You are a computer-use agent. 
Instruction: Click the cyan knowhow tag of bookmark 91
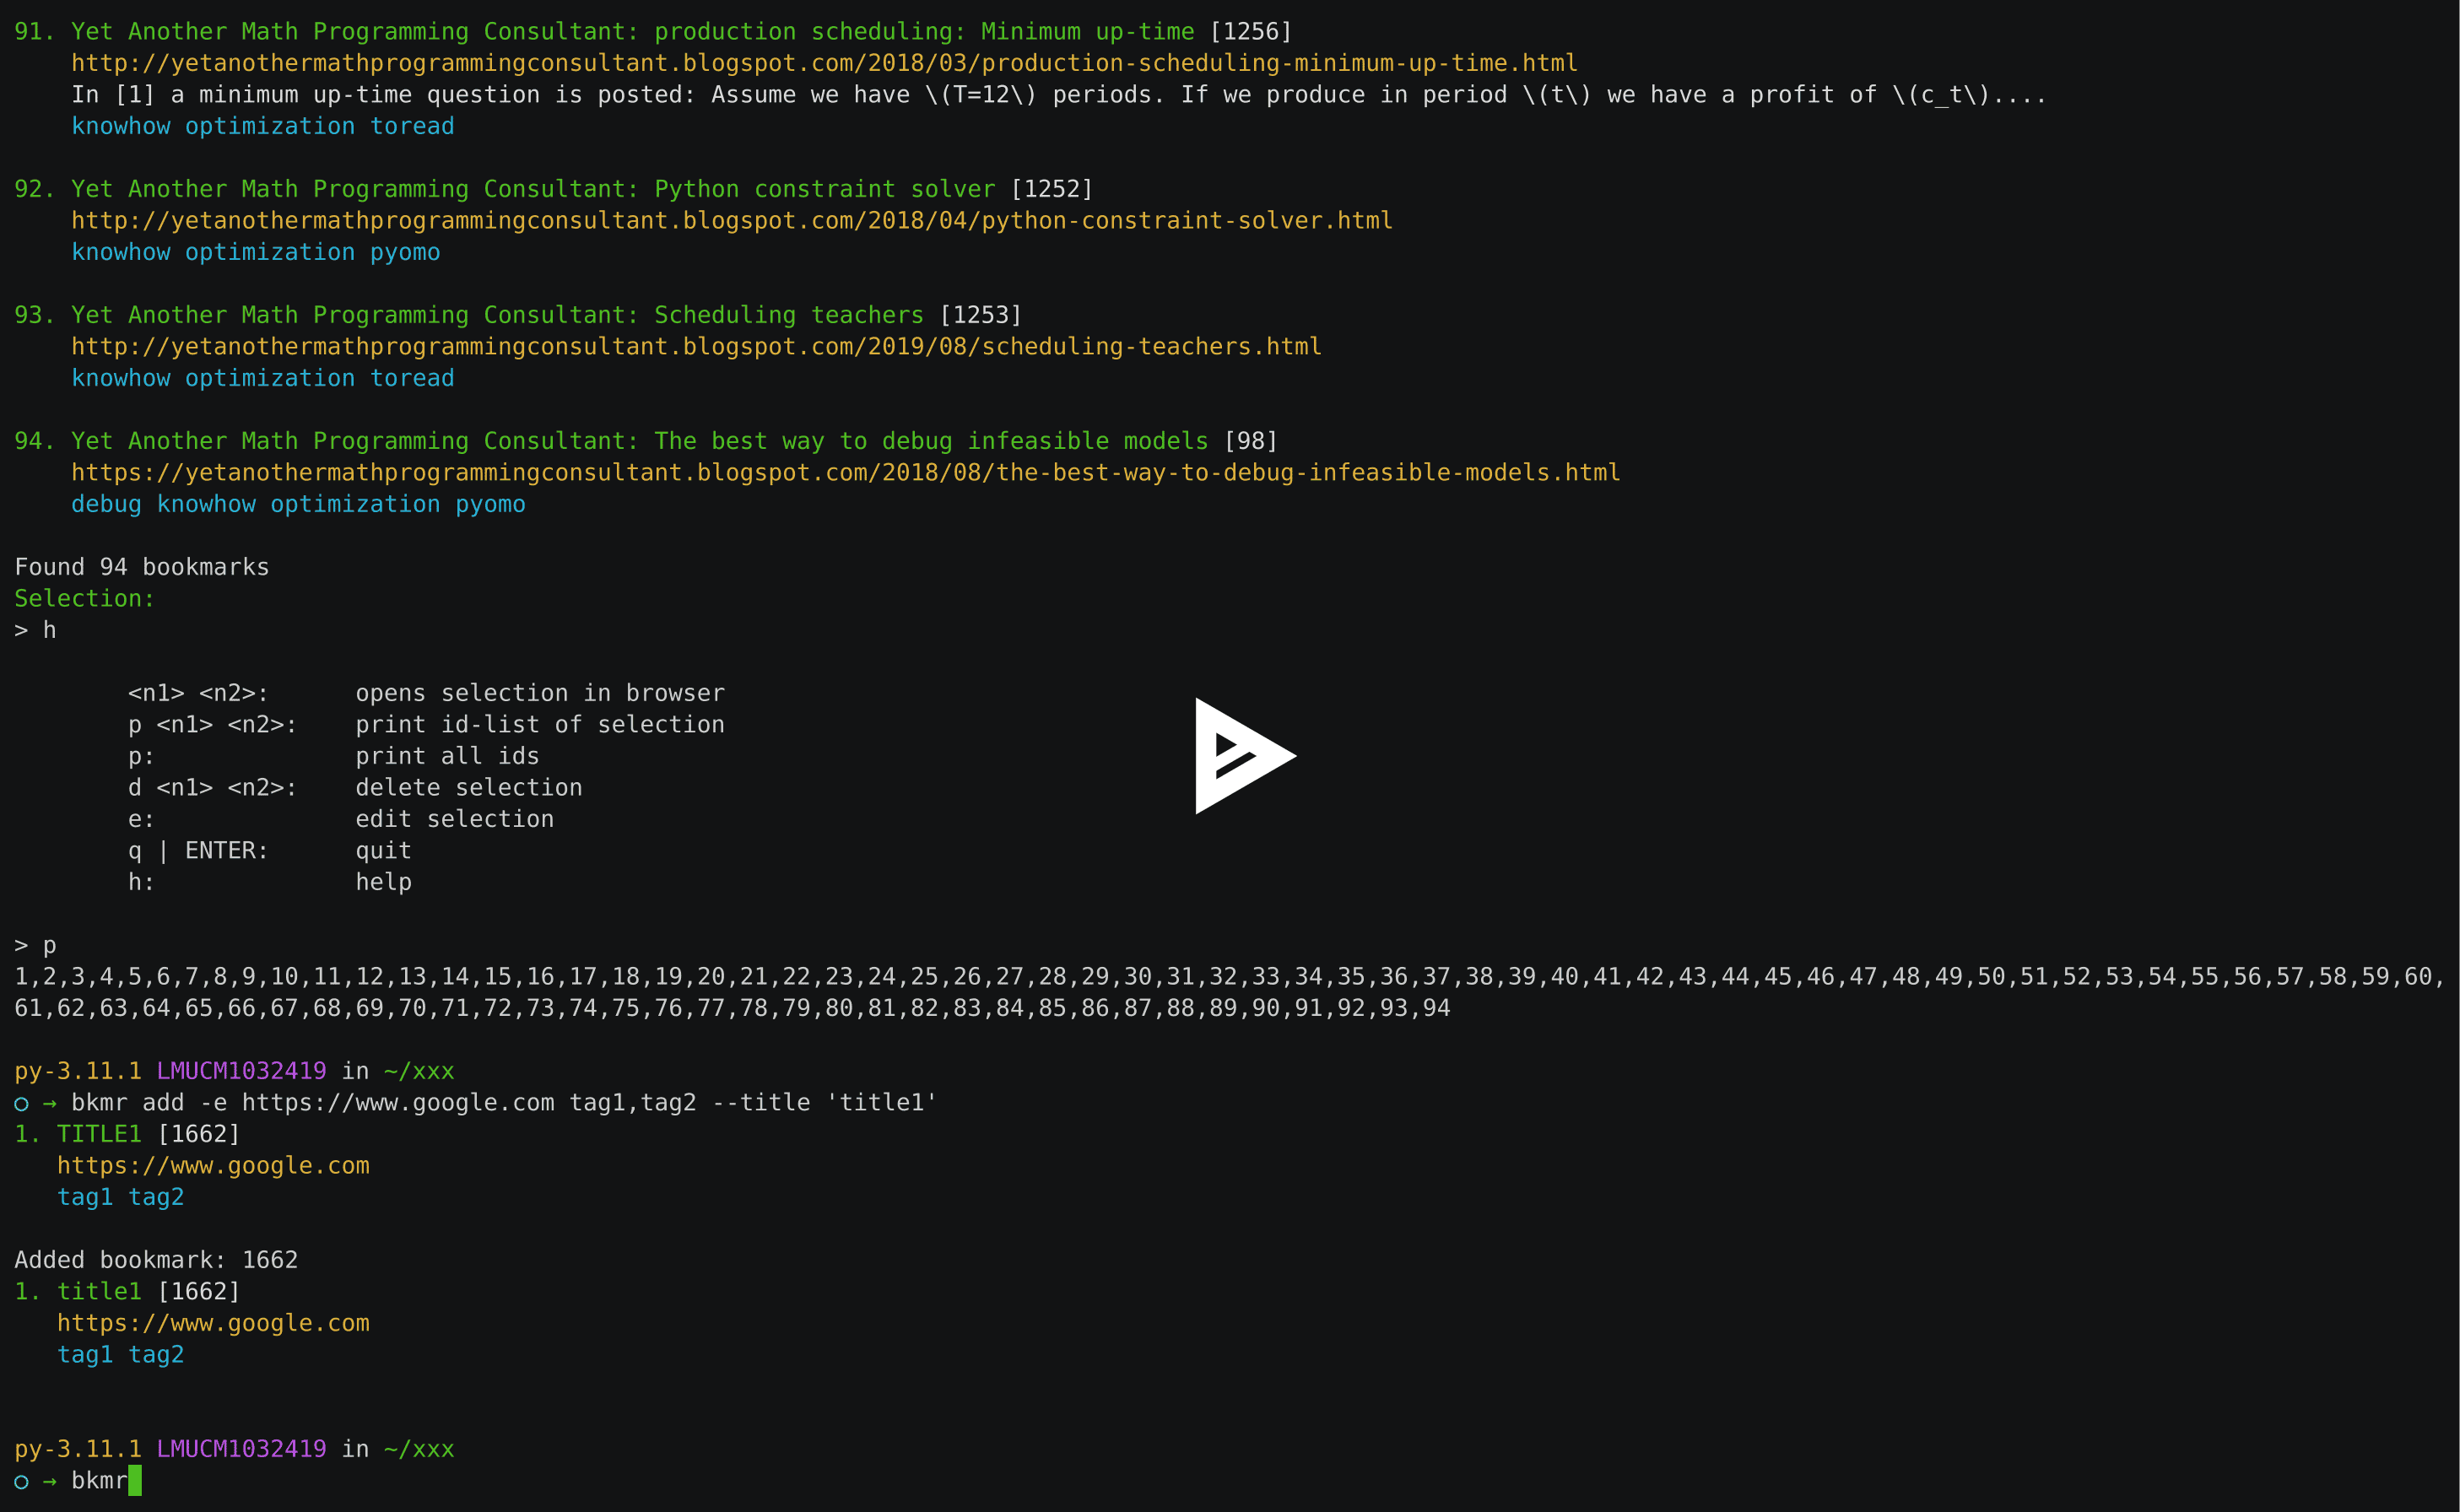(x=122, y=126)
